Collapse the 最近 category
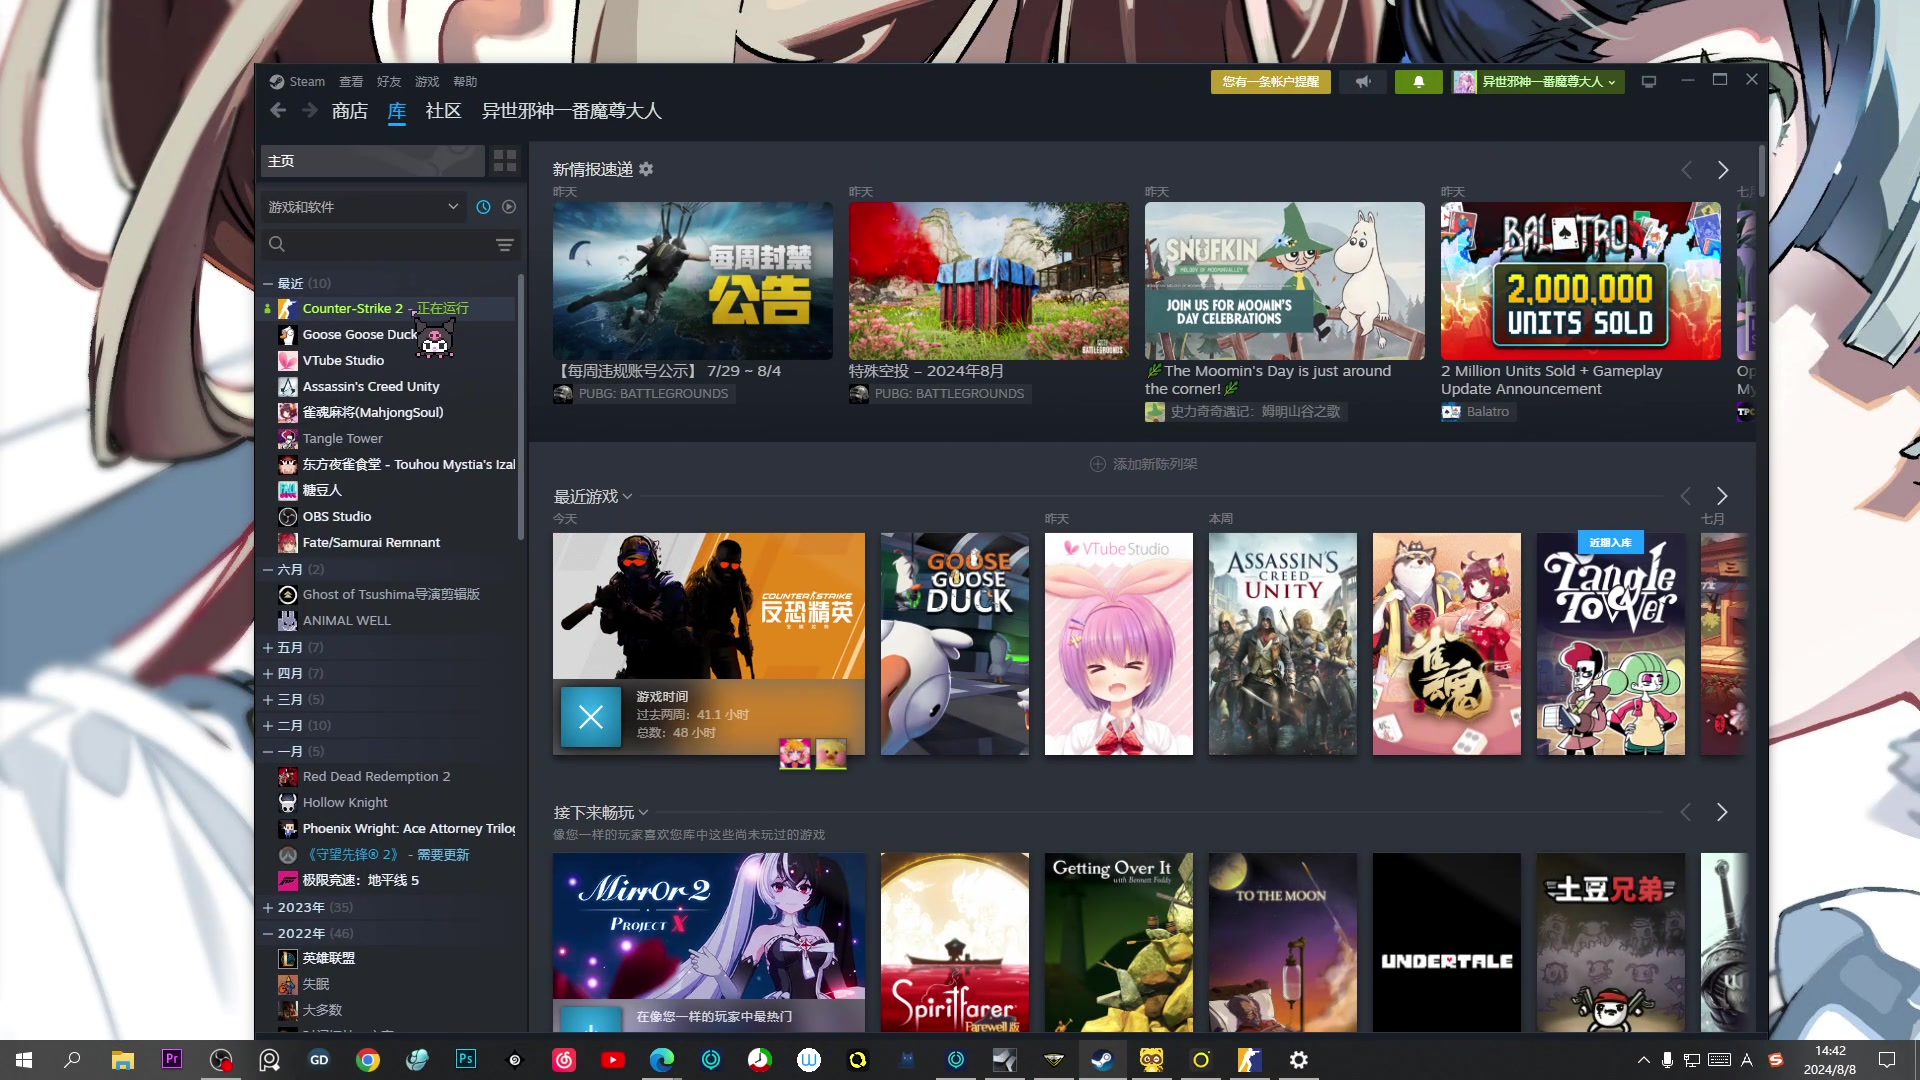The image size is (1920, 1080). click(267, 284)
